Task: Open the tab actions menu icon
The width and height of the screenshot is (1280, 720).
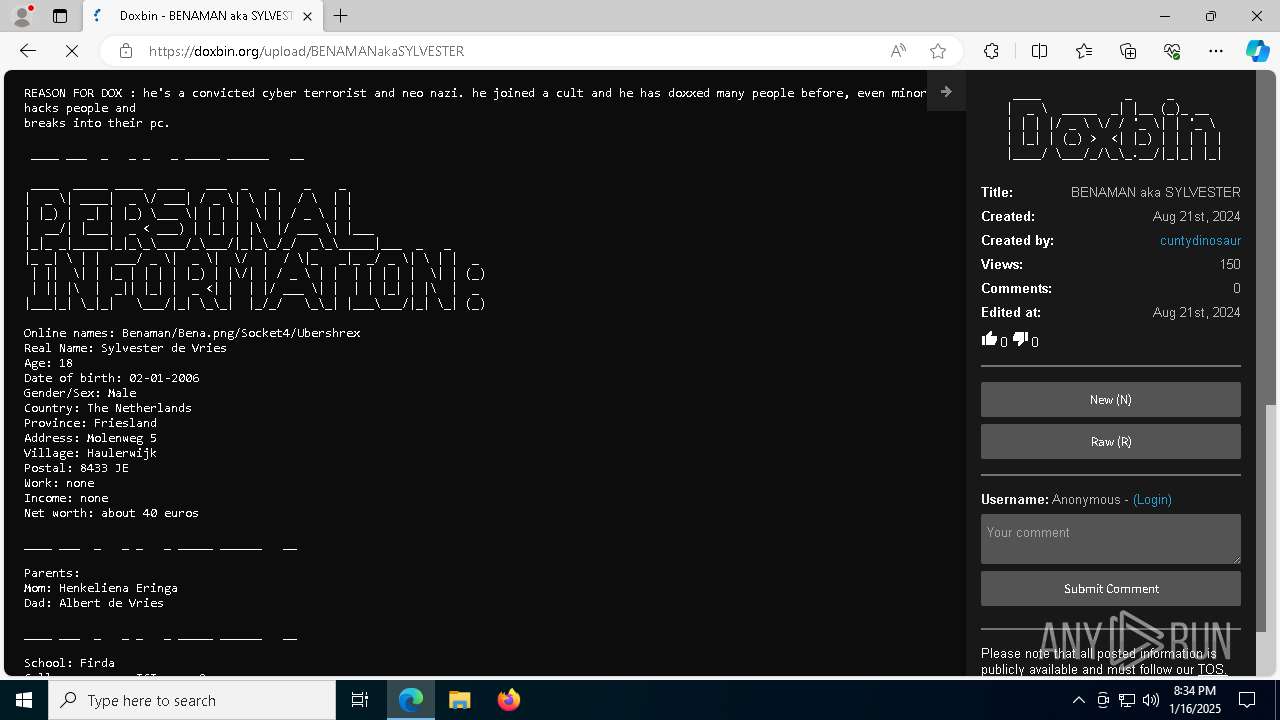Action: [60, 16]
